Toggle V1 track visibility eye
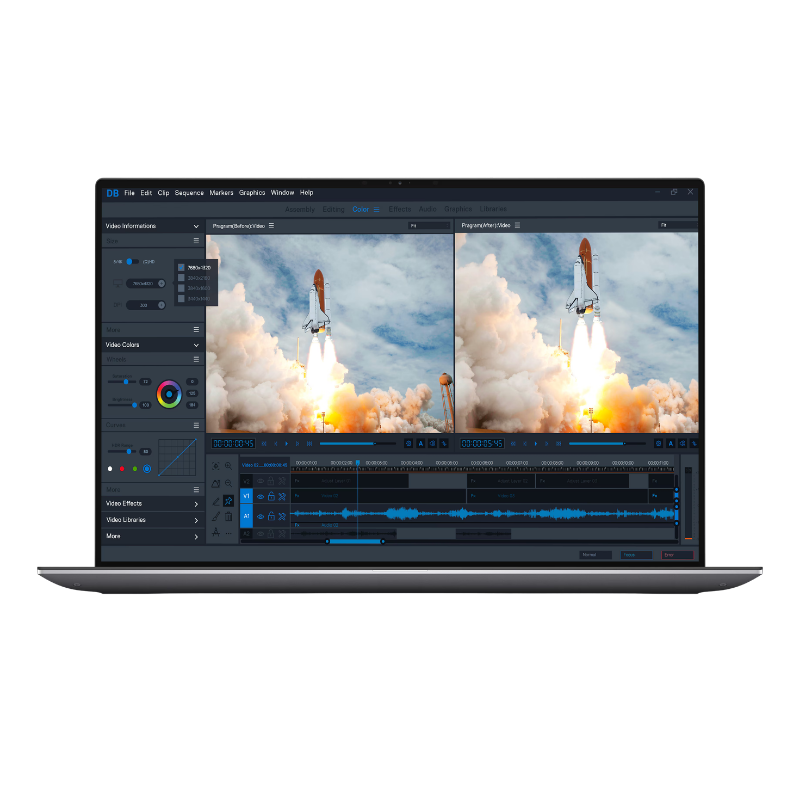The image size is (800, 800). 260,496
